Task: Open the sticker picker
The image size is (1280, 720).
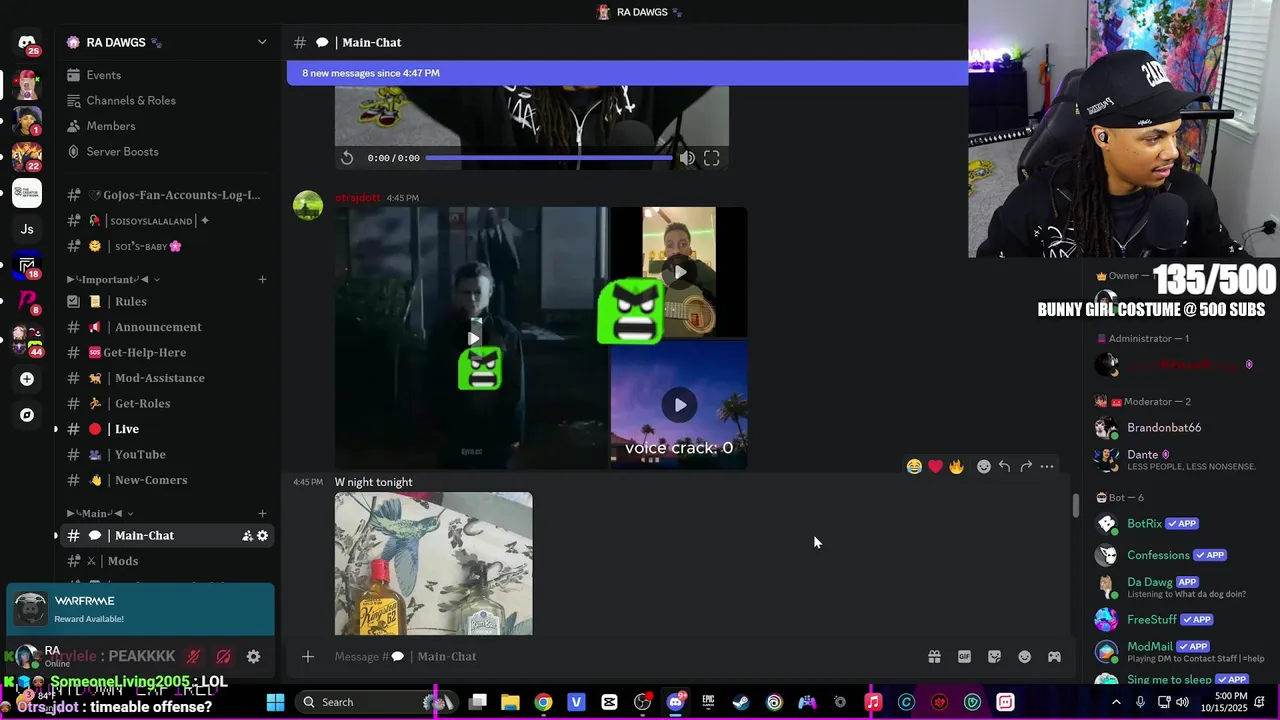Action: pyautogui.click(x=994, y=657)
